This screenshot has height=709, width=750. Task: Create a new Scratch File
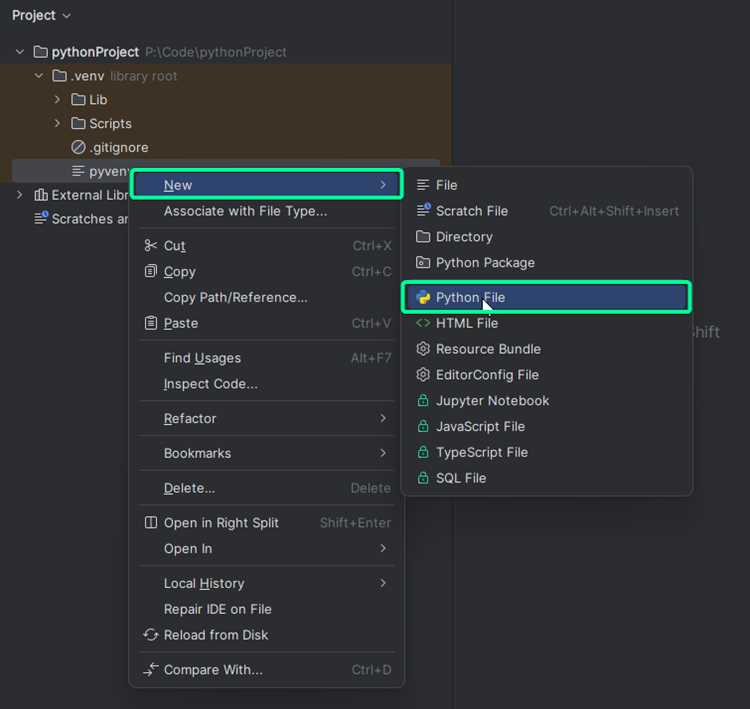pyautogui.click(x=547, y=211)
